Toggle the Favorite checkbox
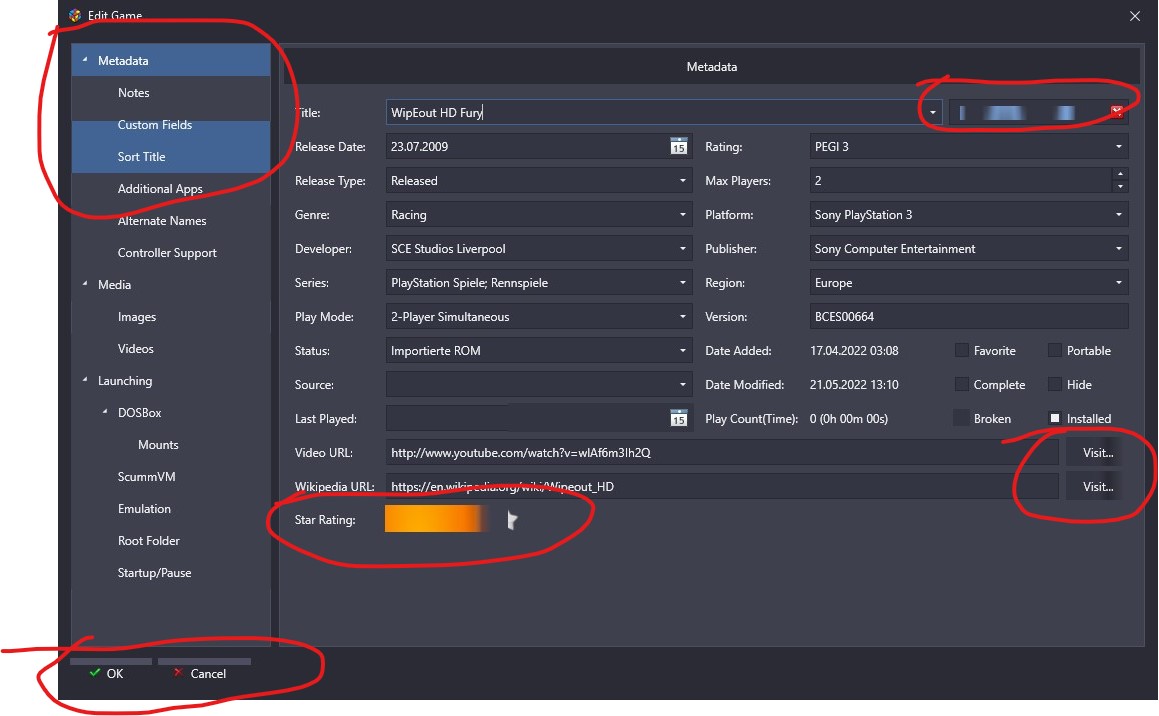 point(962,350)
